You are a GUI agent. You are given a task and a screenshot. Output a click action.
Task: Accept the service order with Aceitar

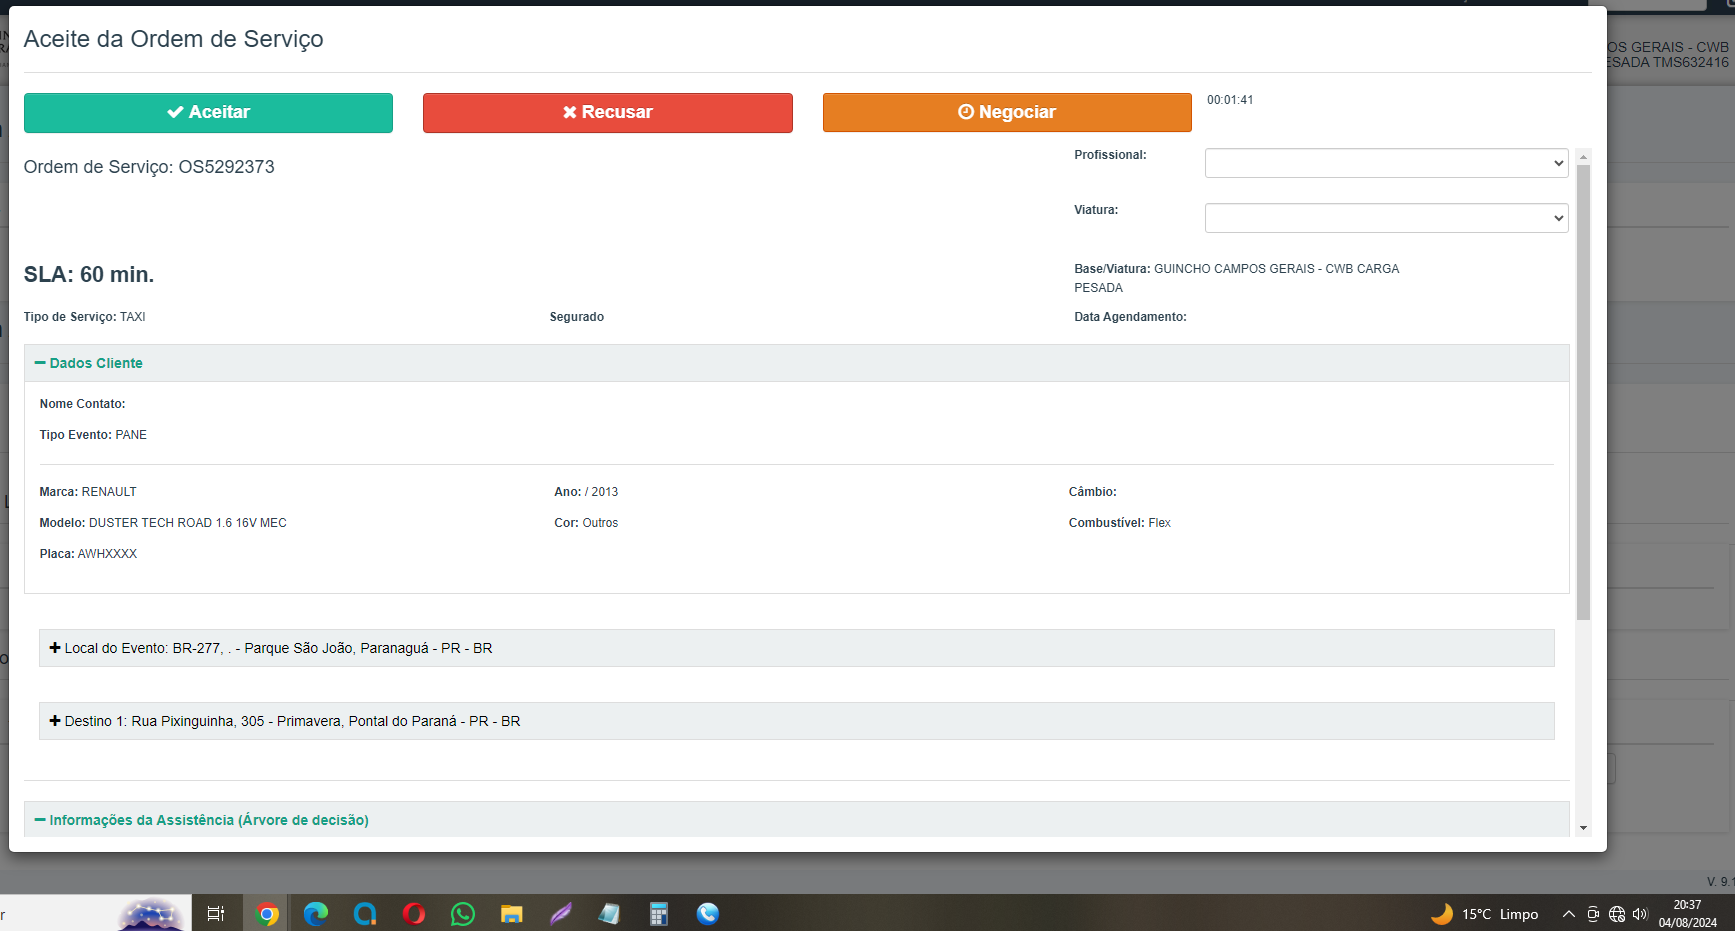point(208,113)
